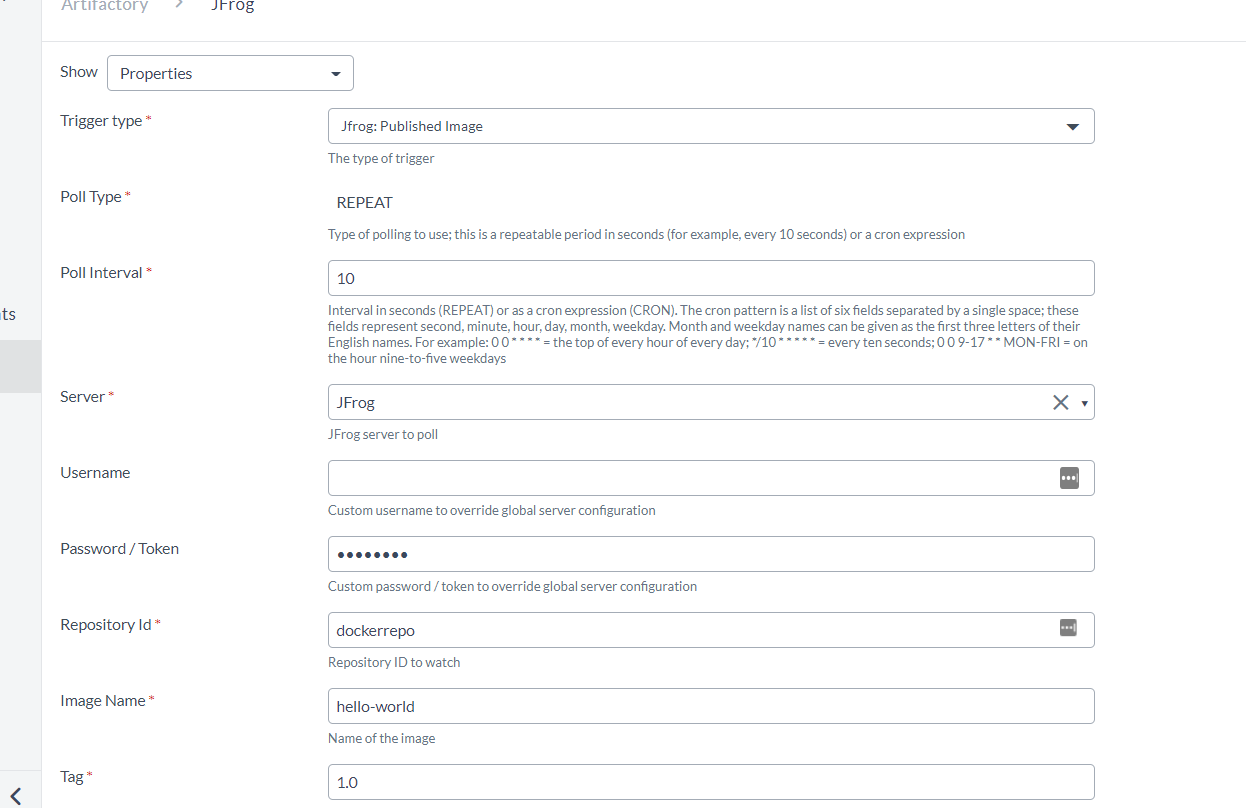The width and height of the screenshot is (1246, 808).
Task: Select the Password / Token field
Action: [710, 554]
